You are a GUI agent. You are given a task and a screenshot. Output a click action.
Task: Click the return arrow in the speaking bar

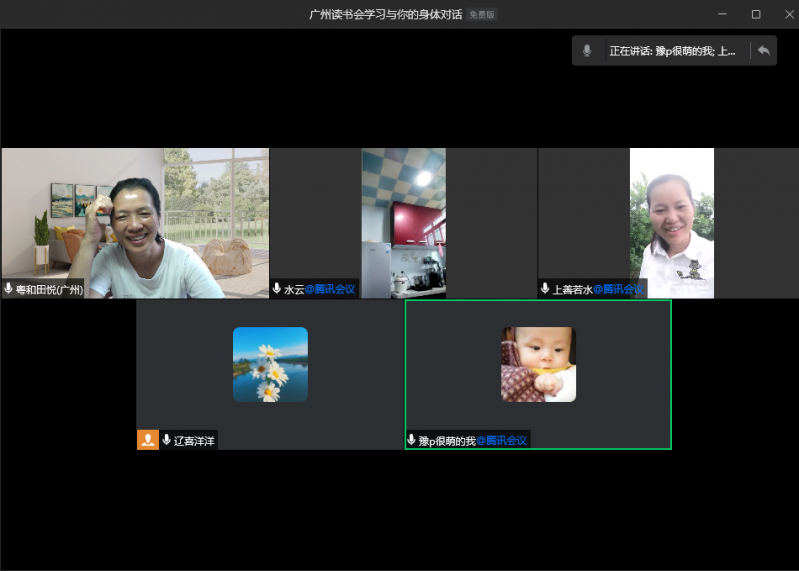[x=763, y=51]
